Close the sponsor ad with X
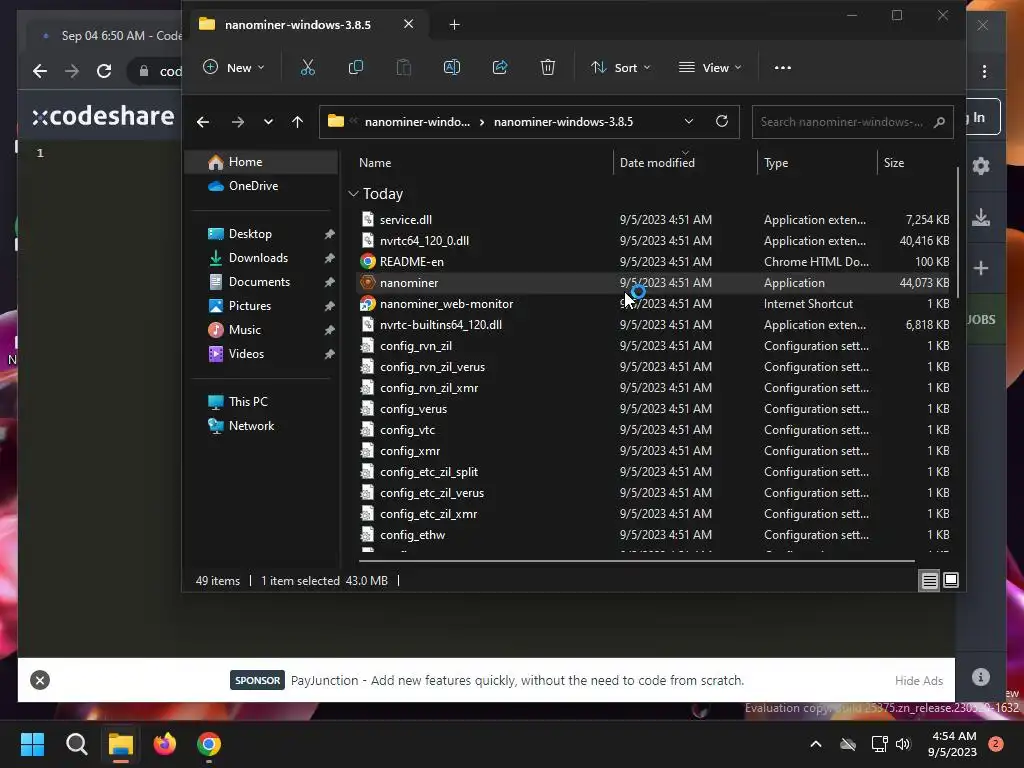This screenshot has height=768, width=1024. 40,680
